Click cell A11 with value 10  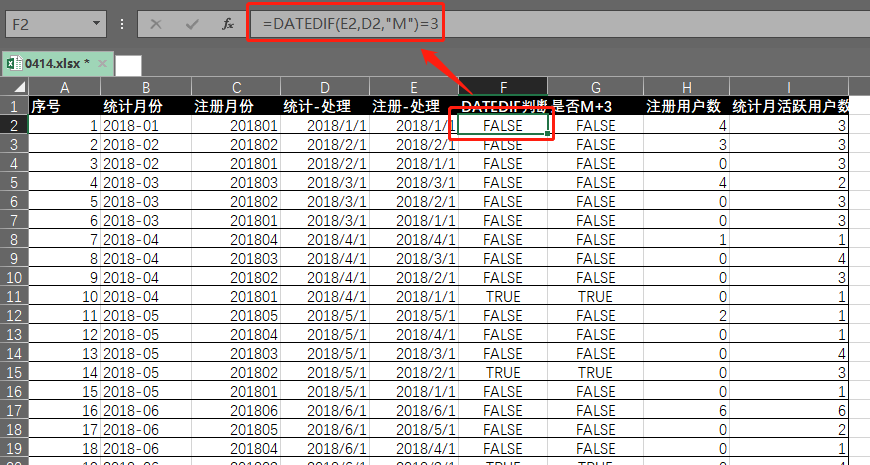tap(64, 296)
